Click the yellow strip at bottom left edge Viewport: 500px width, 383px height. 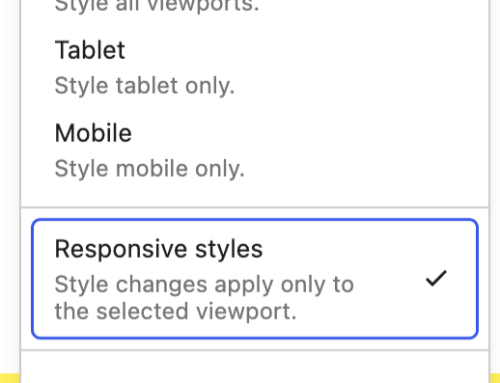tap(10, 378)
